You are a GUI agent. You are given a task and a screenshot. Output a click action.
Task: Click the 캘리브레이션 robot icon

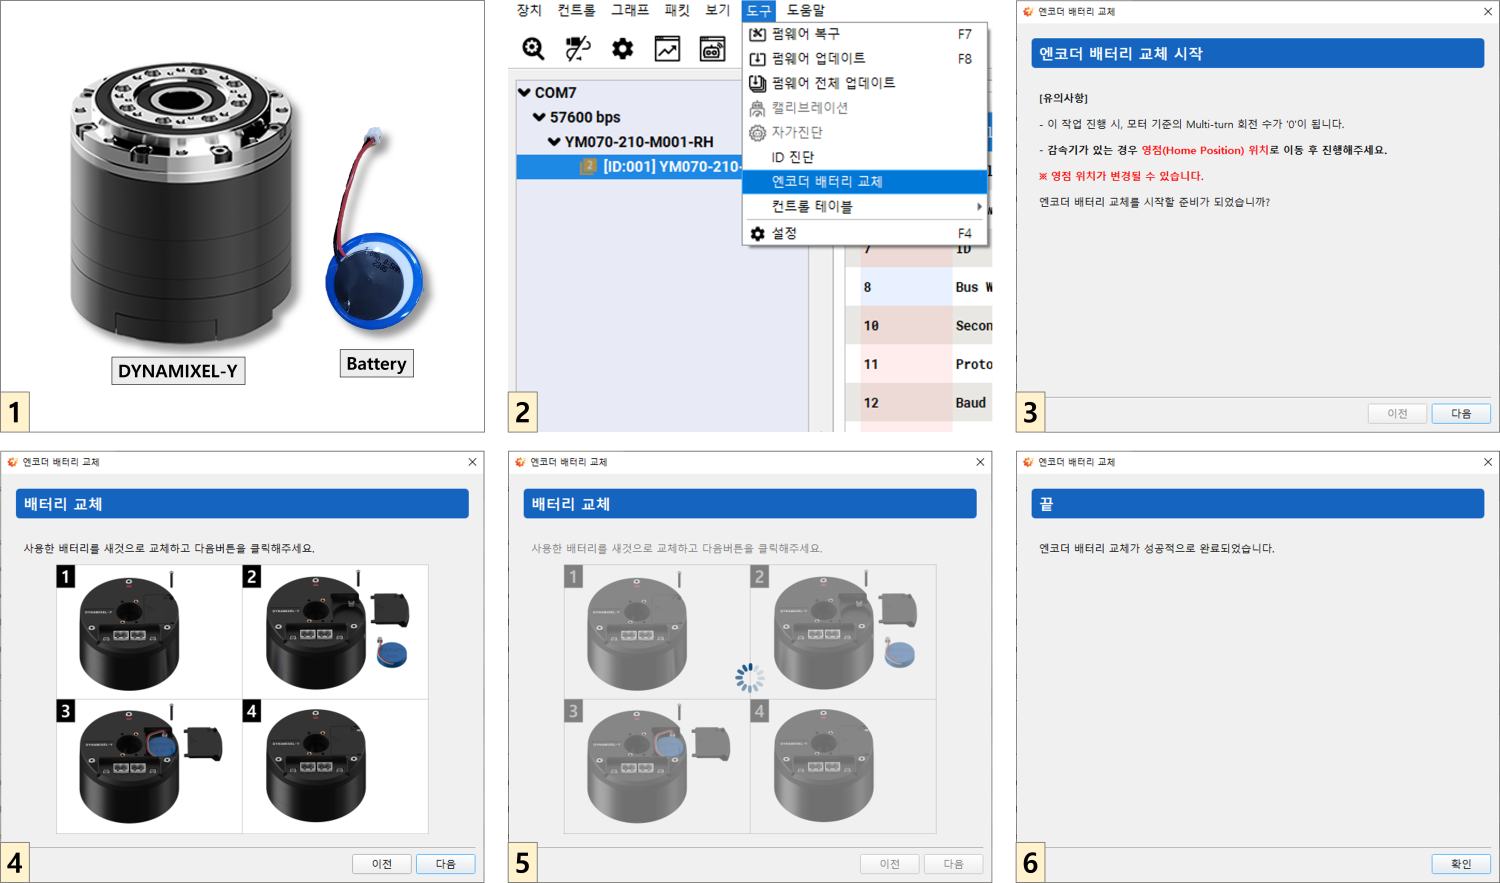point(757,108)
